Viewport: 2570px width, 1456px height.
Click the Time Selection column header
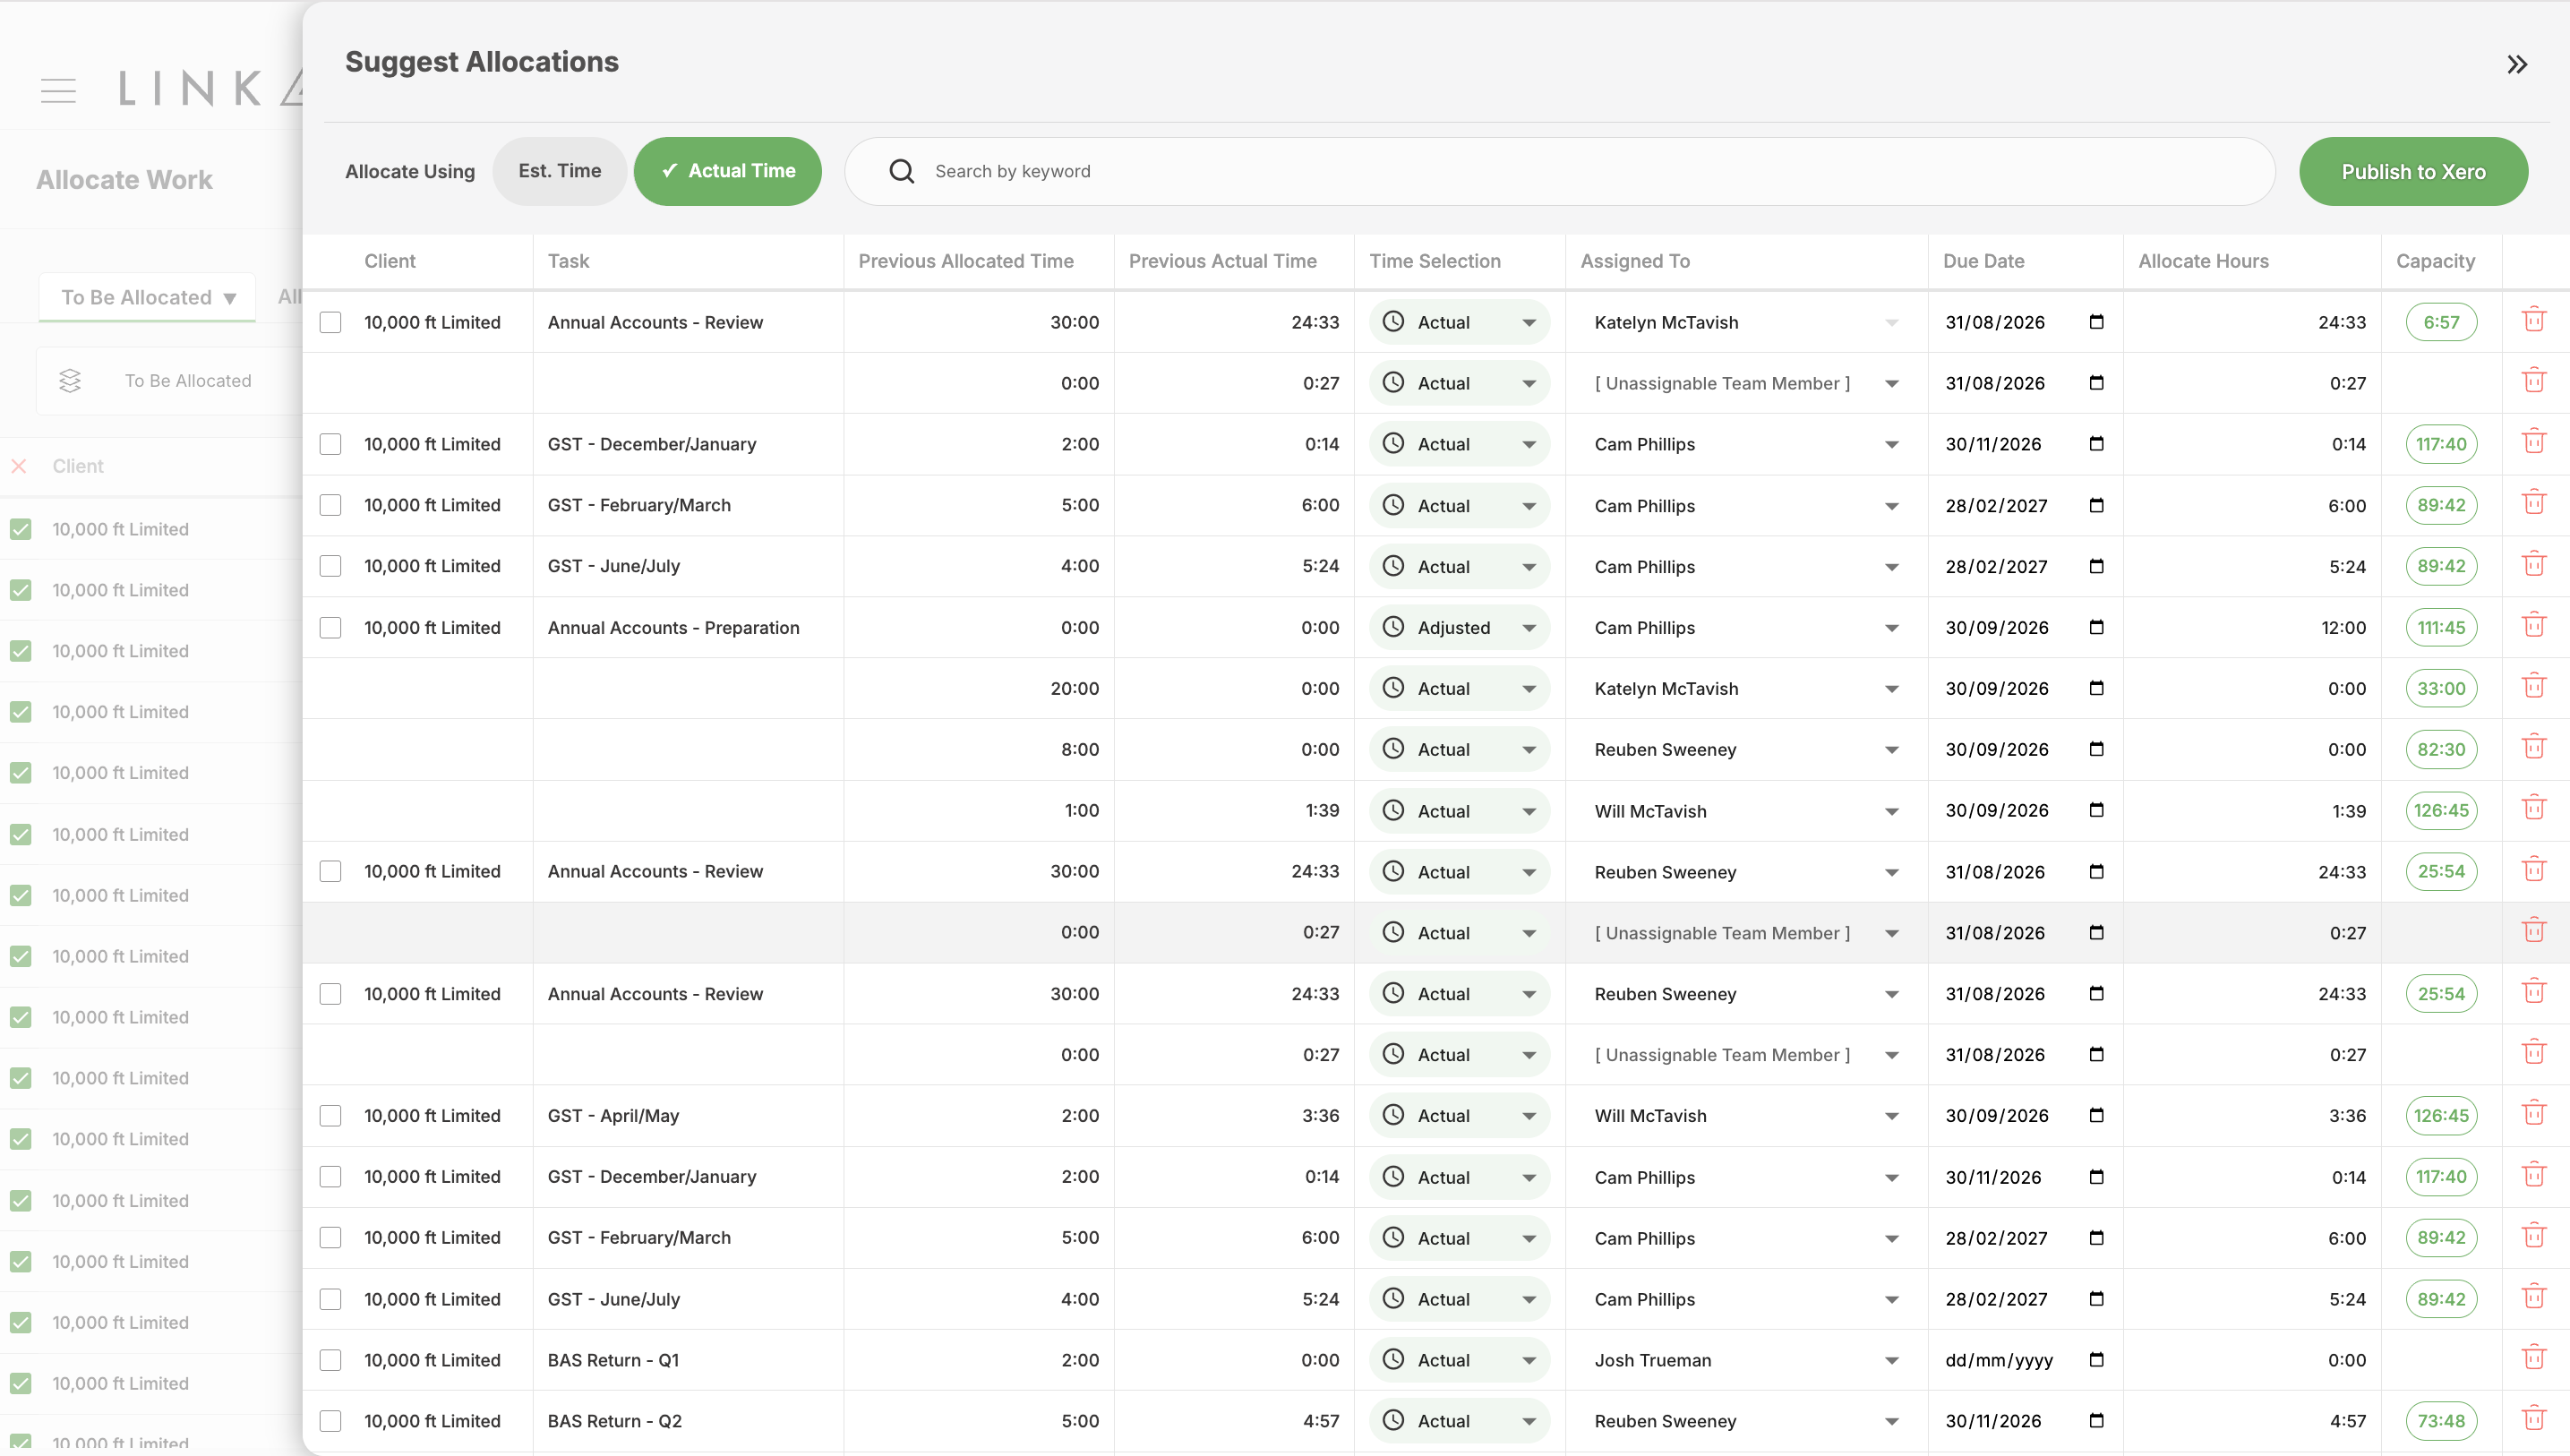[1434, 261]
